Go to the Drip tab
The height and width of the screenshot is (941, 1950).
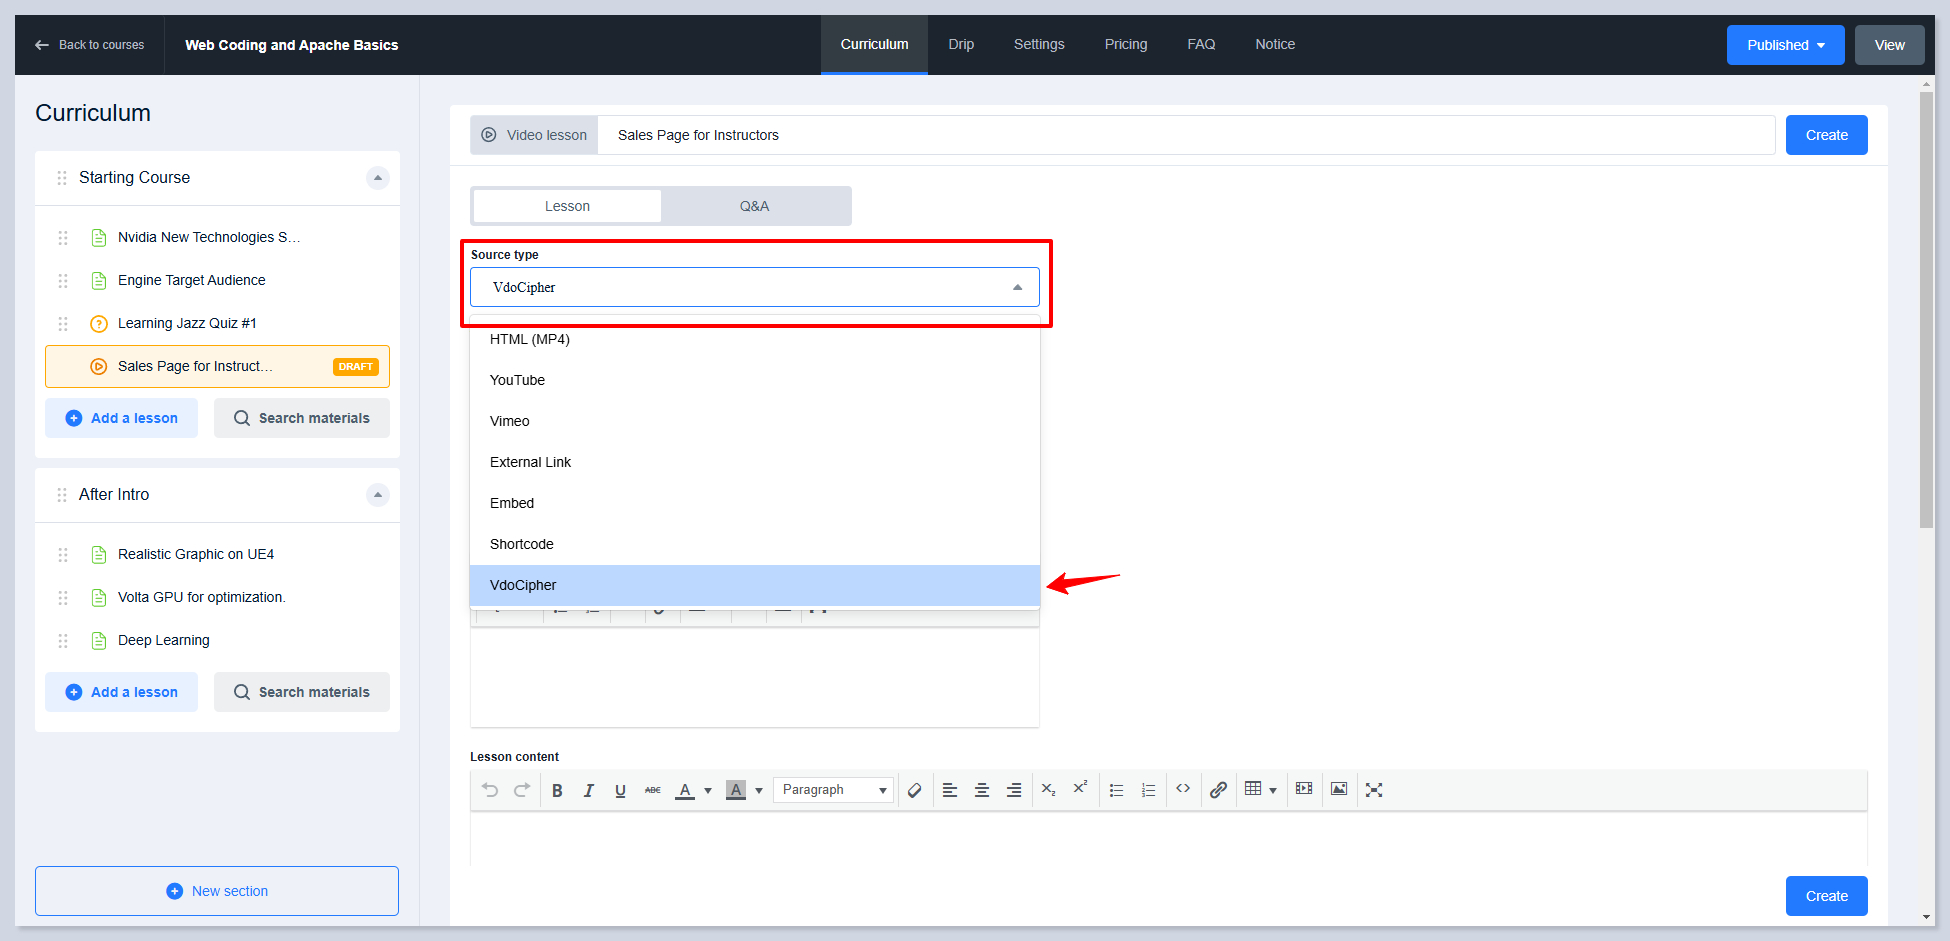960,44
